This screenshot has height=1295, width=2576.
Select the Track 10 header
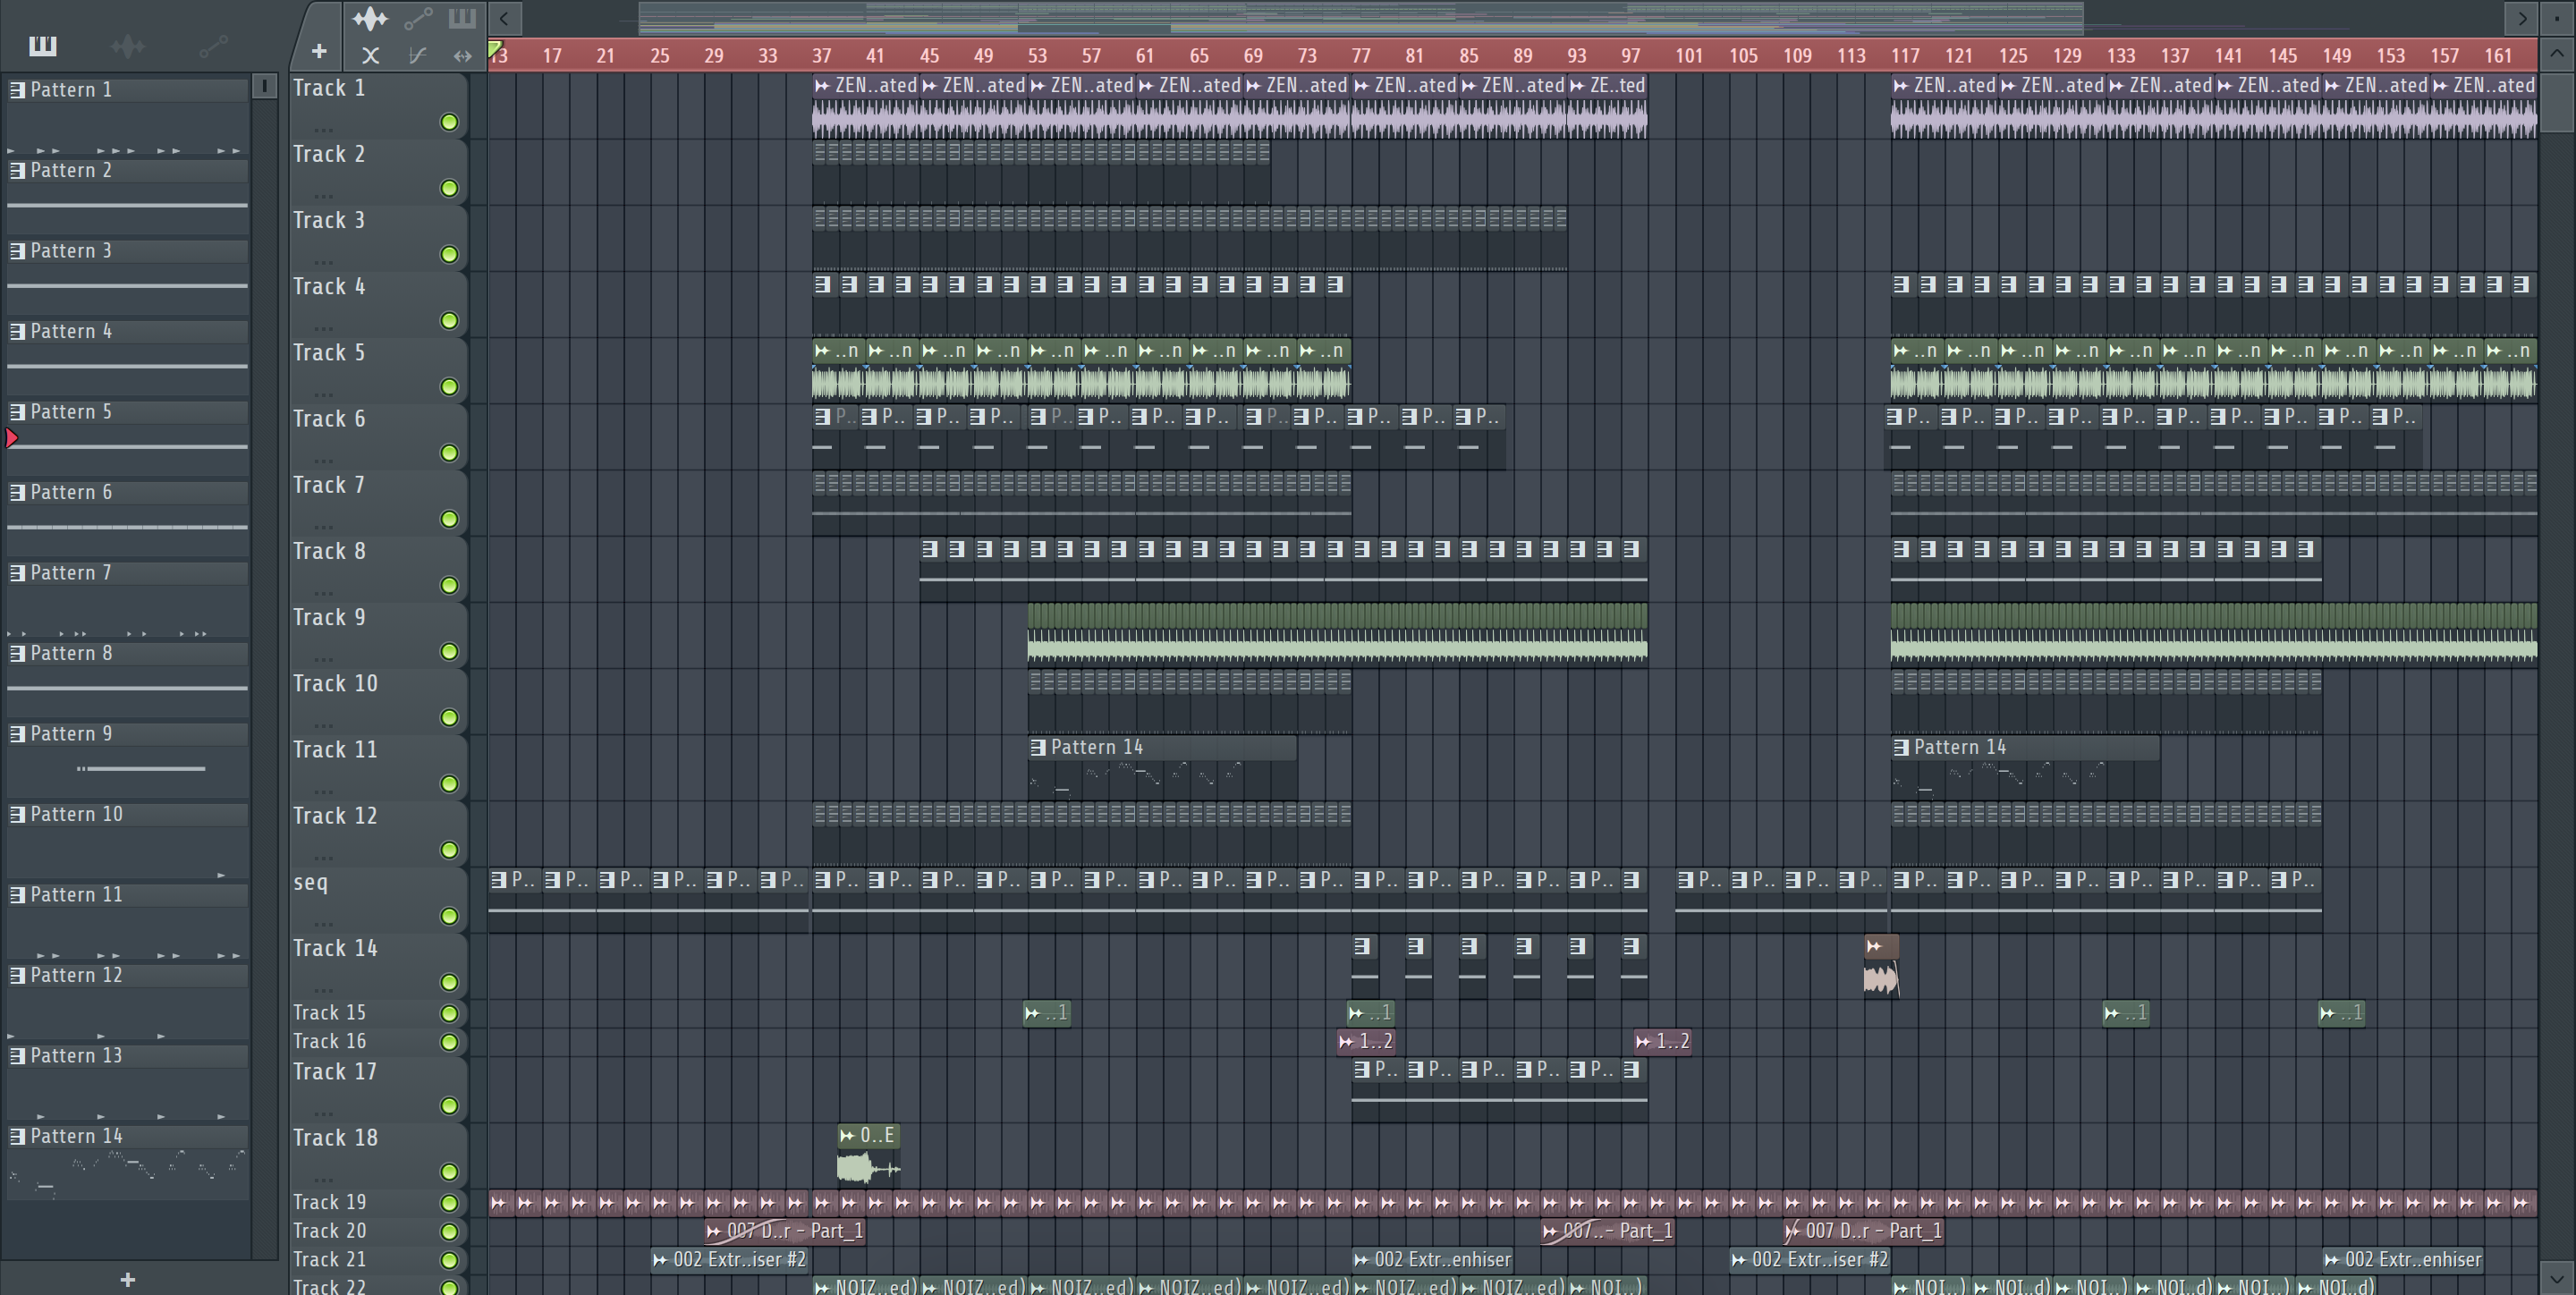tap(378, 701)
